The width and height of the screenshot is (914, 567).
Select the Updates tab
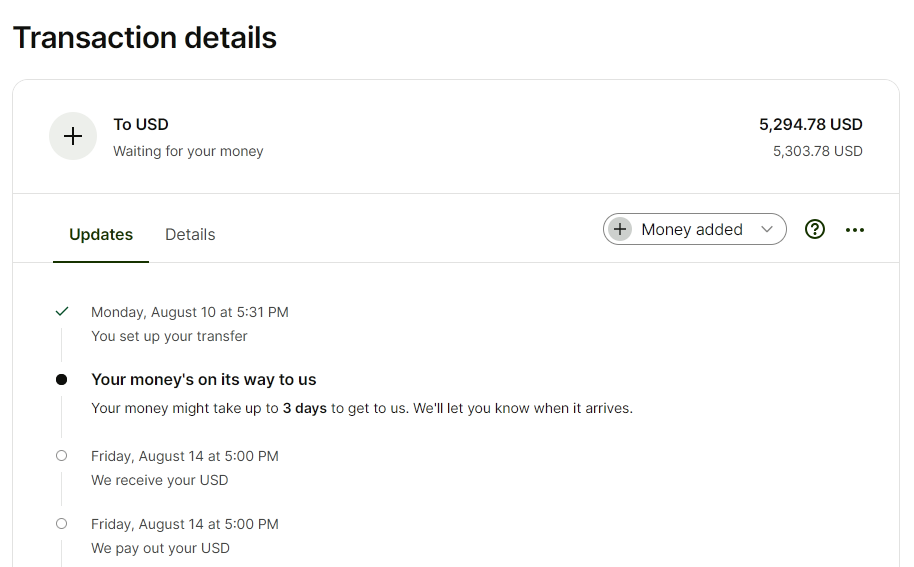click(x=101, y=234)
